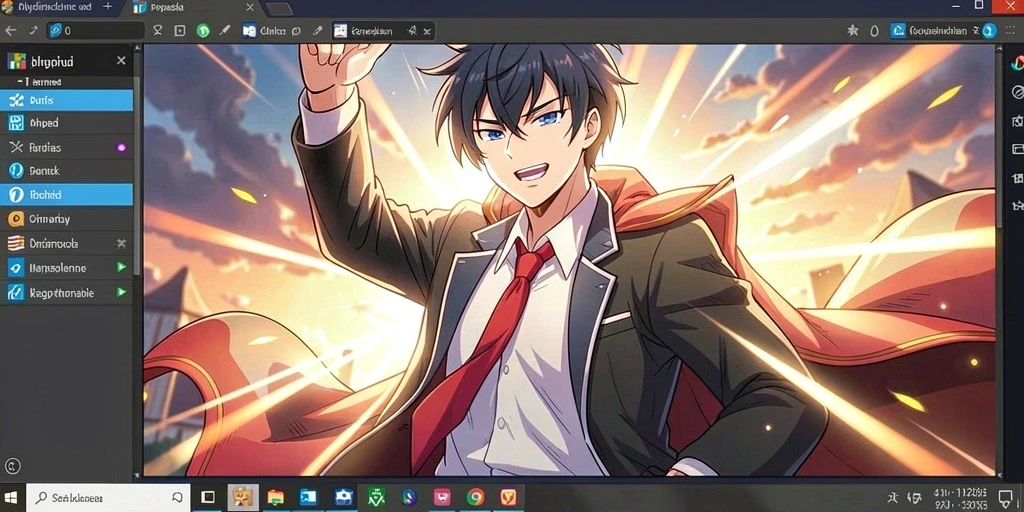Viewport: 1024px width, 512px height.
Task: Collapse the tree section under the blrgpiud header
Action: pos(18,82)
